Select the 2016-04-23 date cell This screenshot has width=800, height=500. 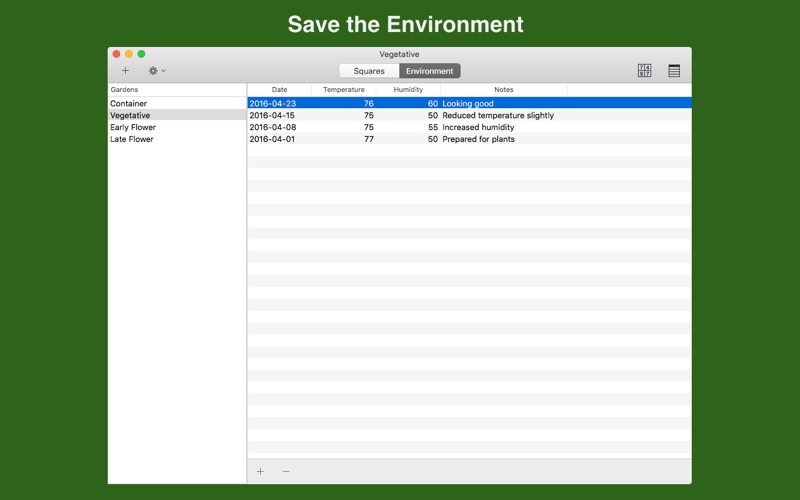coord(272,103)
